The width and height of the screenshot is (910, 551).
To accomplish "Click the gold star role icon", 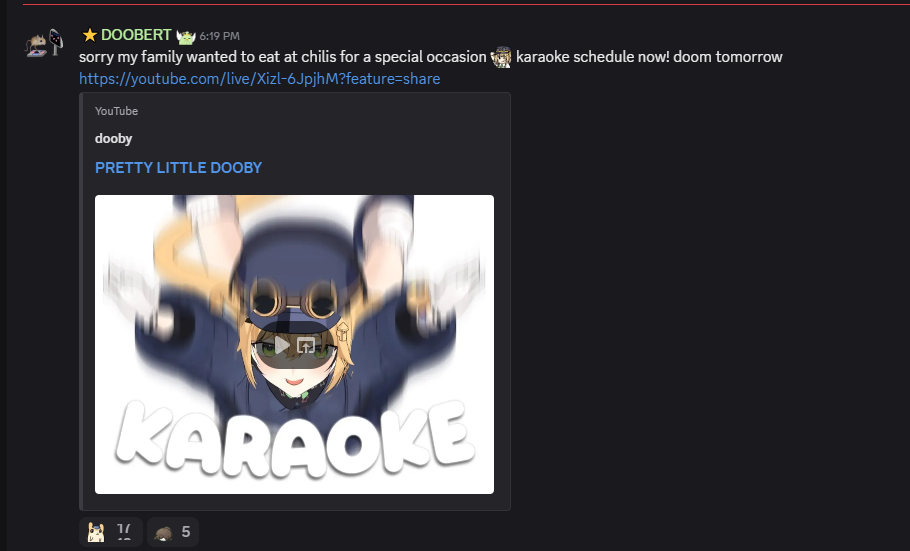I will point(89,35).
